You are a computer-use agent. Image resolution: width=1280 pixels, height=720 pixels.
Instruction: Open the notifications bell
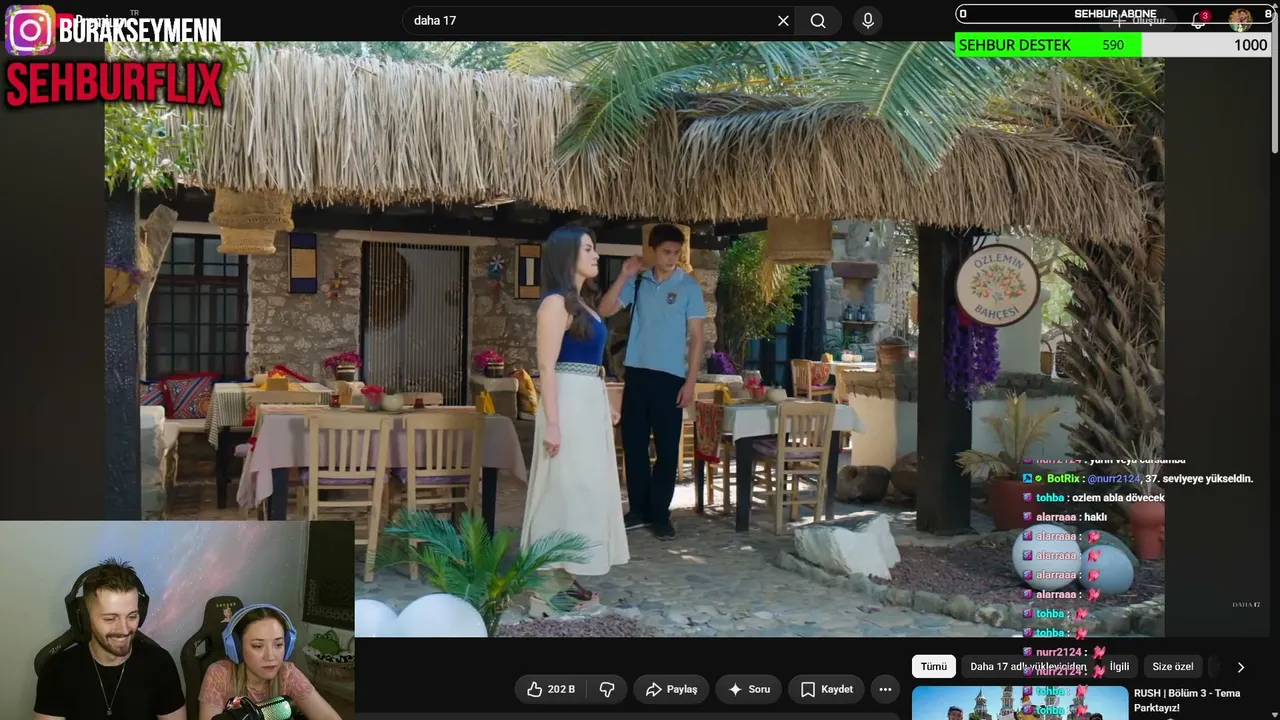(1198, 20)
